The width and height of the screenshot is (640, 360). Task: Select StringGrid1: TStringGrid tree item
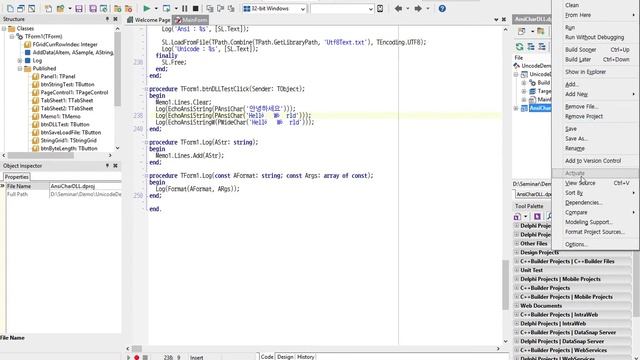[x=69, y=140]
